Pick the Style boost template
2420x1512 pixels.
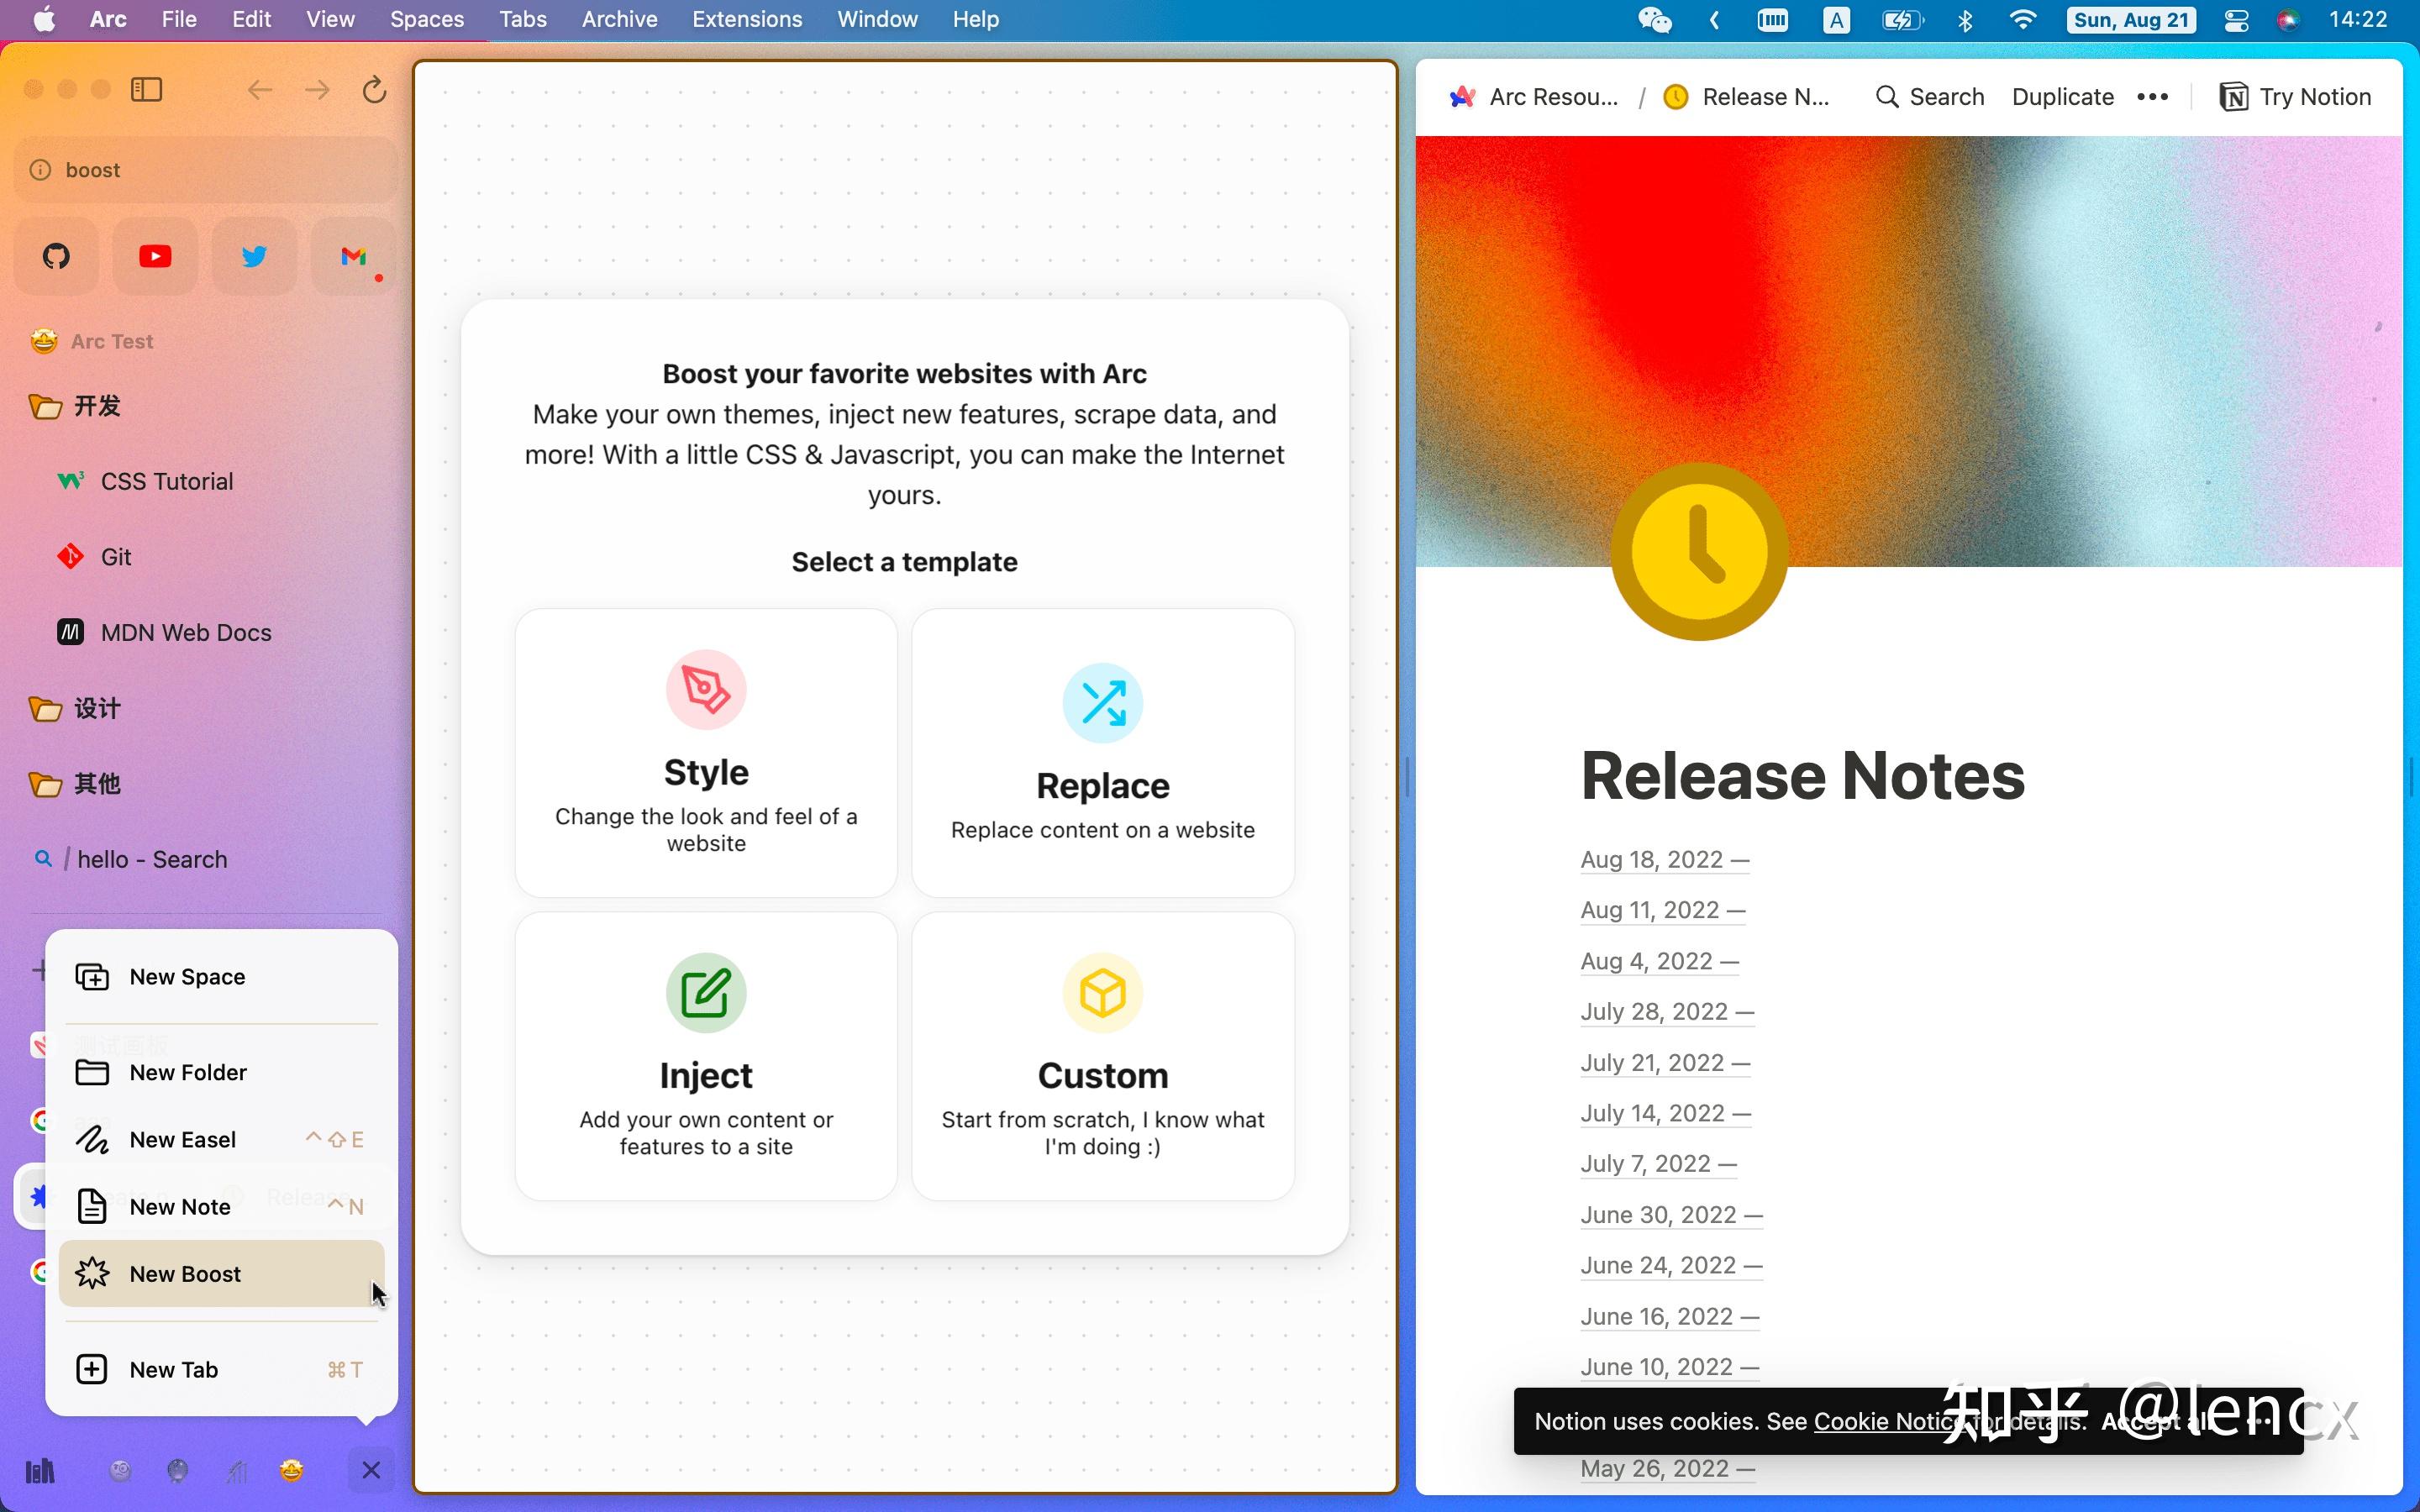(x=706, y=752)
